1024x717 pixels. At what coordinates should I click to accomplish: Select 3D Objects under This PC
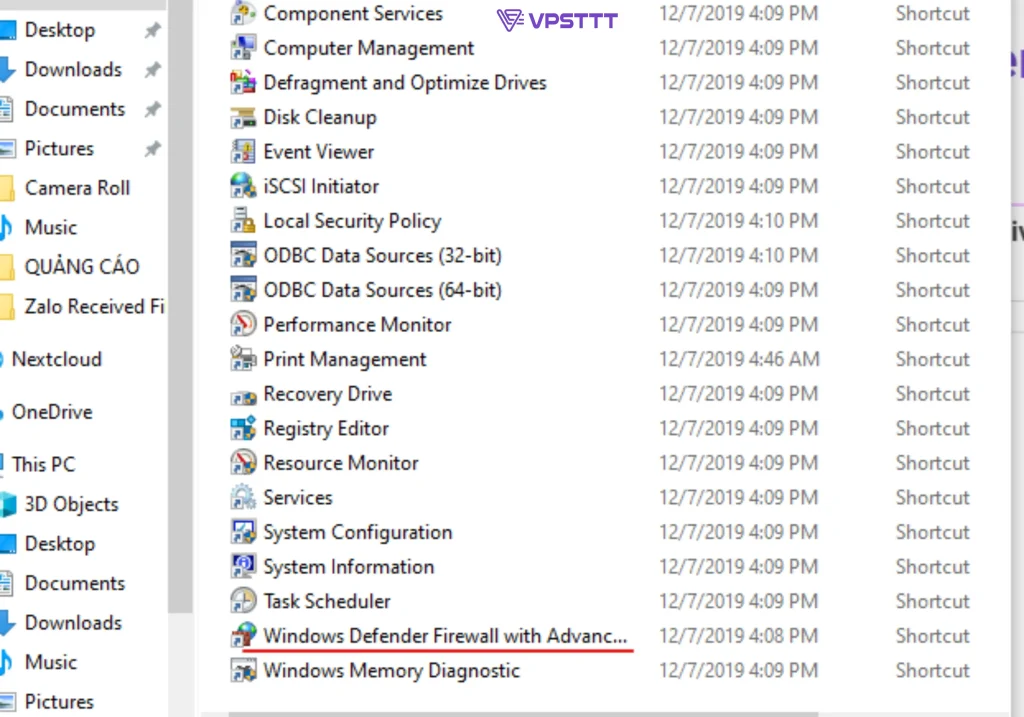[71, 504]
